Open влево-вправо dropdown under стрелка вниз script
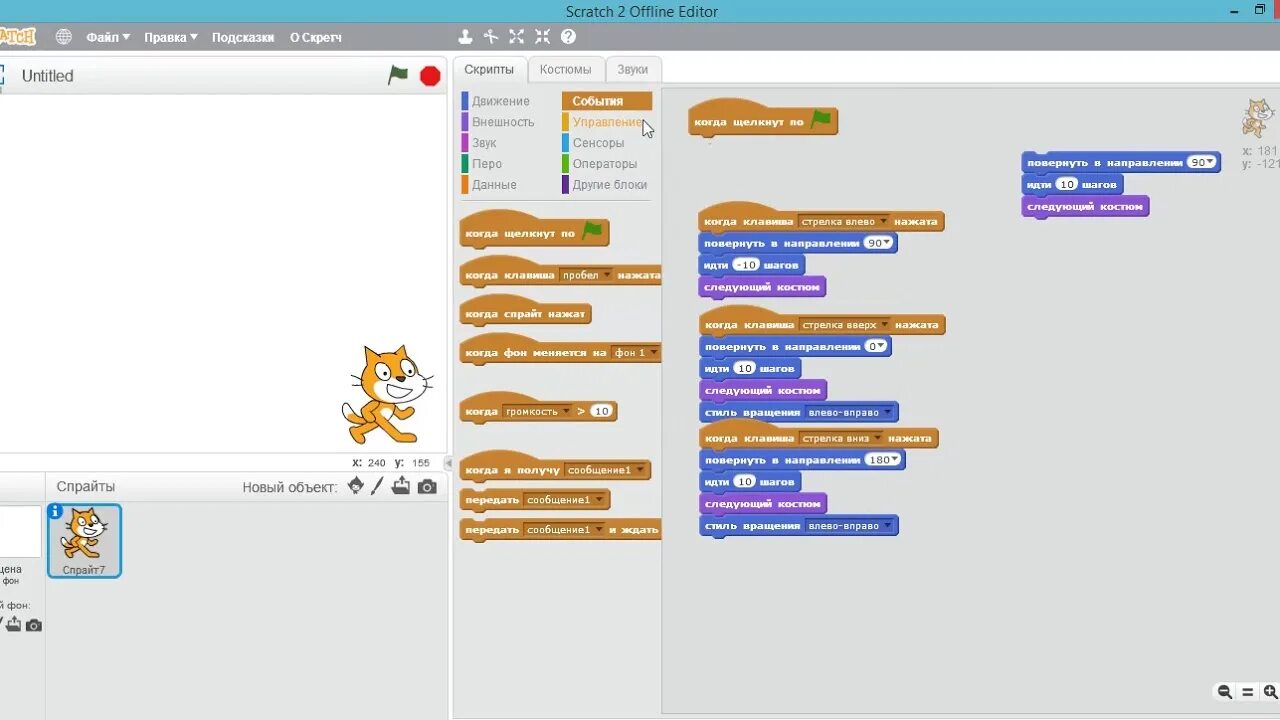The width and height of the screenshot is (1280, 720). [x=850, y=526]
